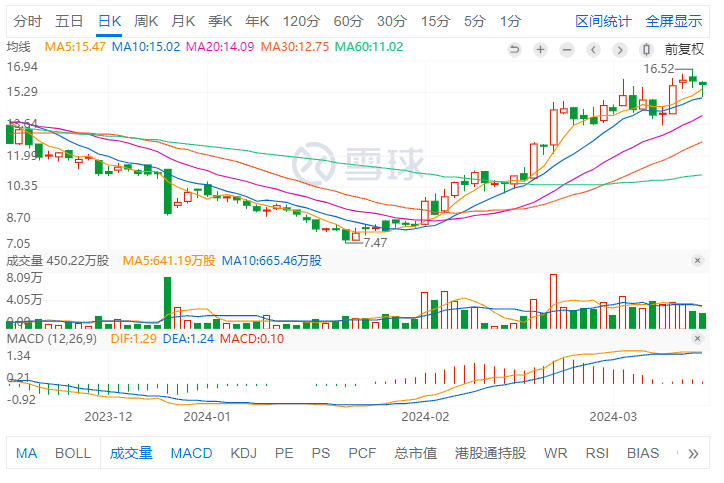Click the candlestick style icon
Image resolution: width=724 pixels, height=483 pixels.
pyautogui.click(x=645, y=48)
